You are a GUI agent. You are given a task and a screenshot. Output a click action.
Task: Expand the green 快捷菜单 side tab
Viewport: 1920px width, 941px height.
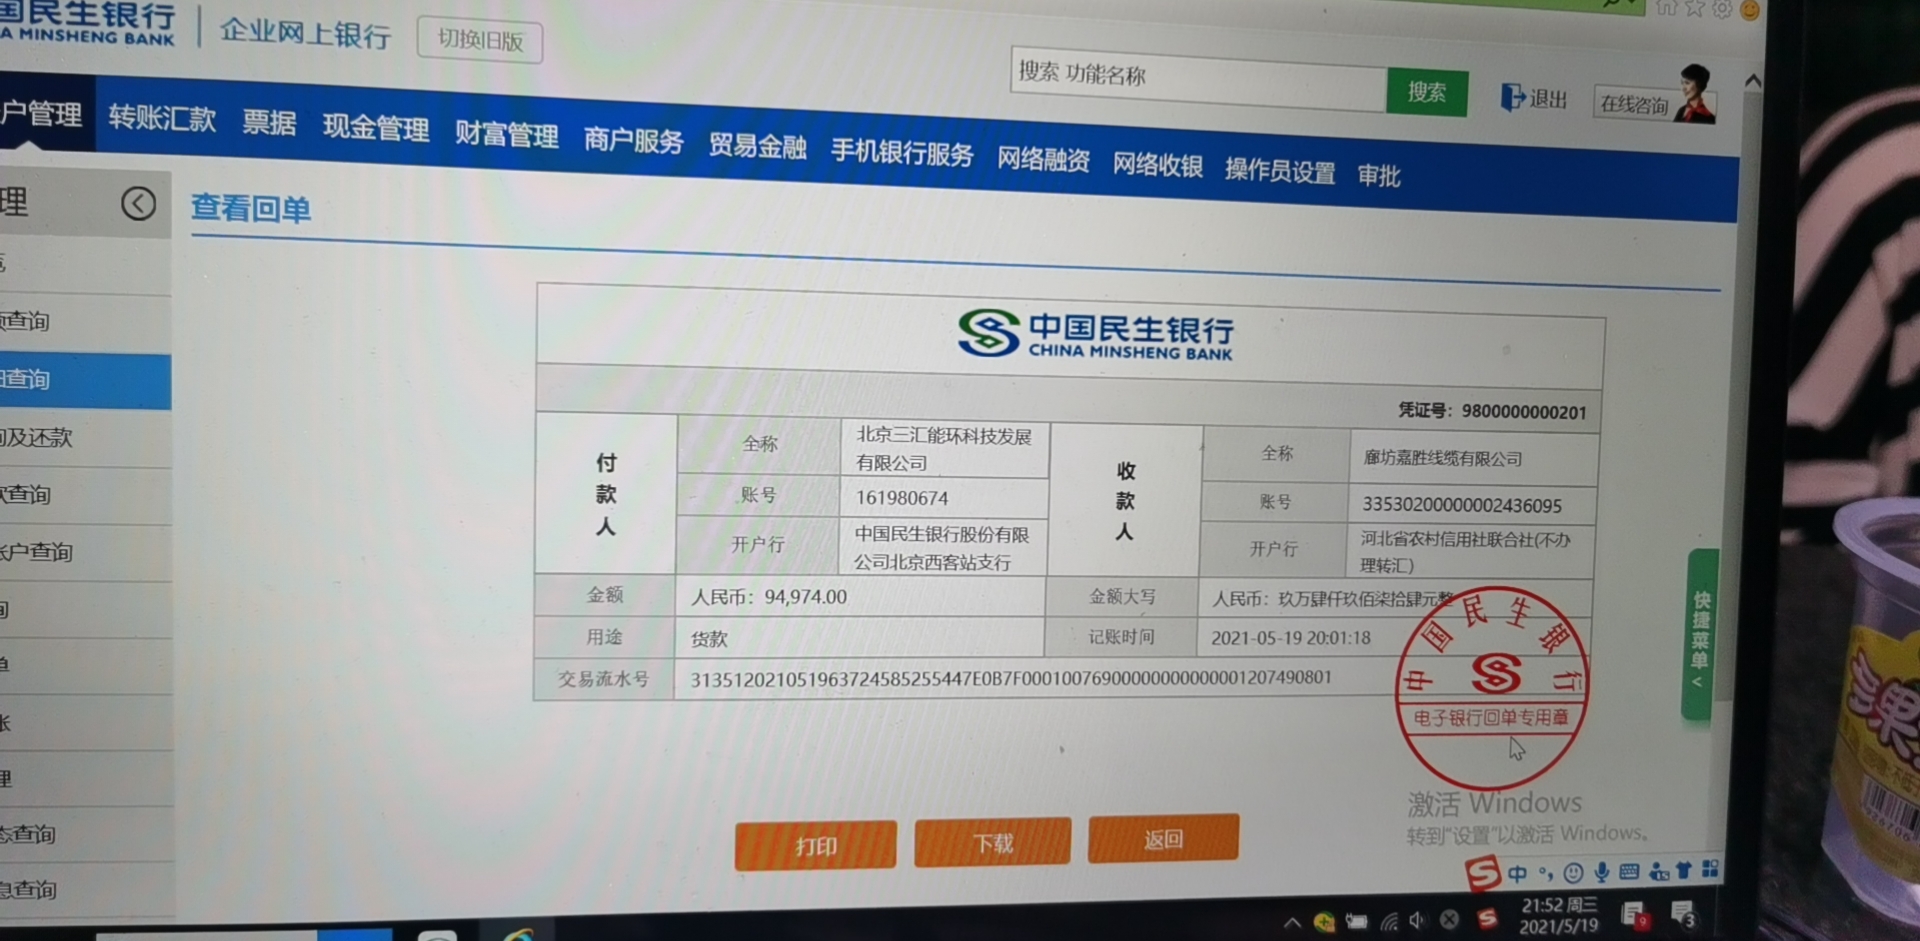point(1700,634)
